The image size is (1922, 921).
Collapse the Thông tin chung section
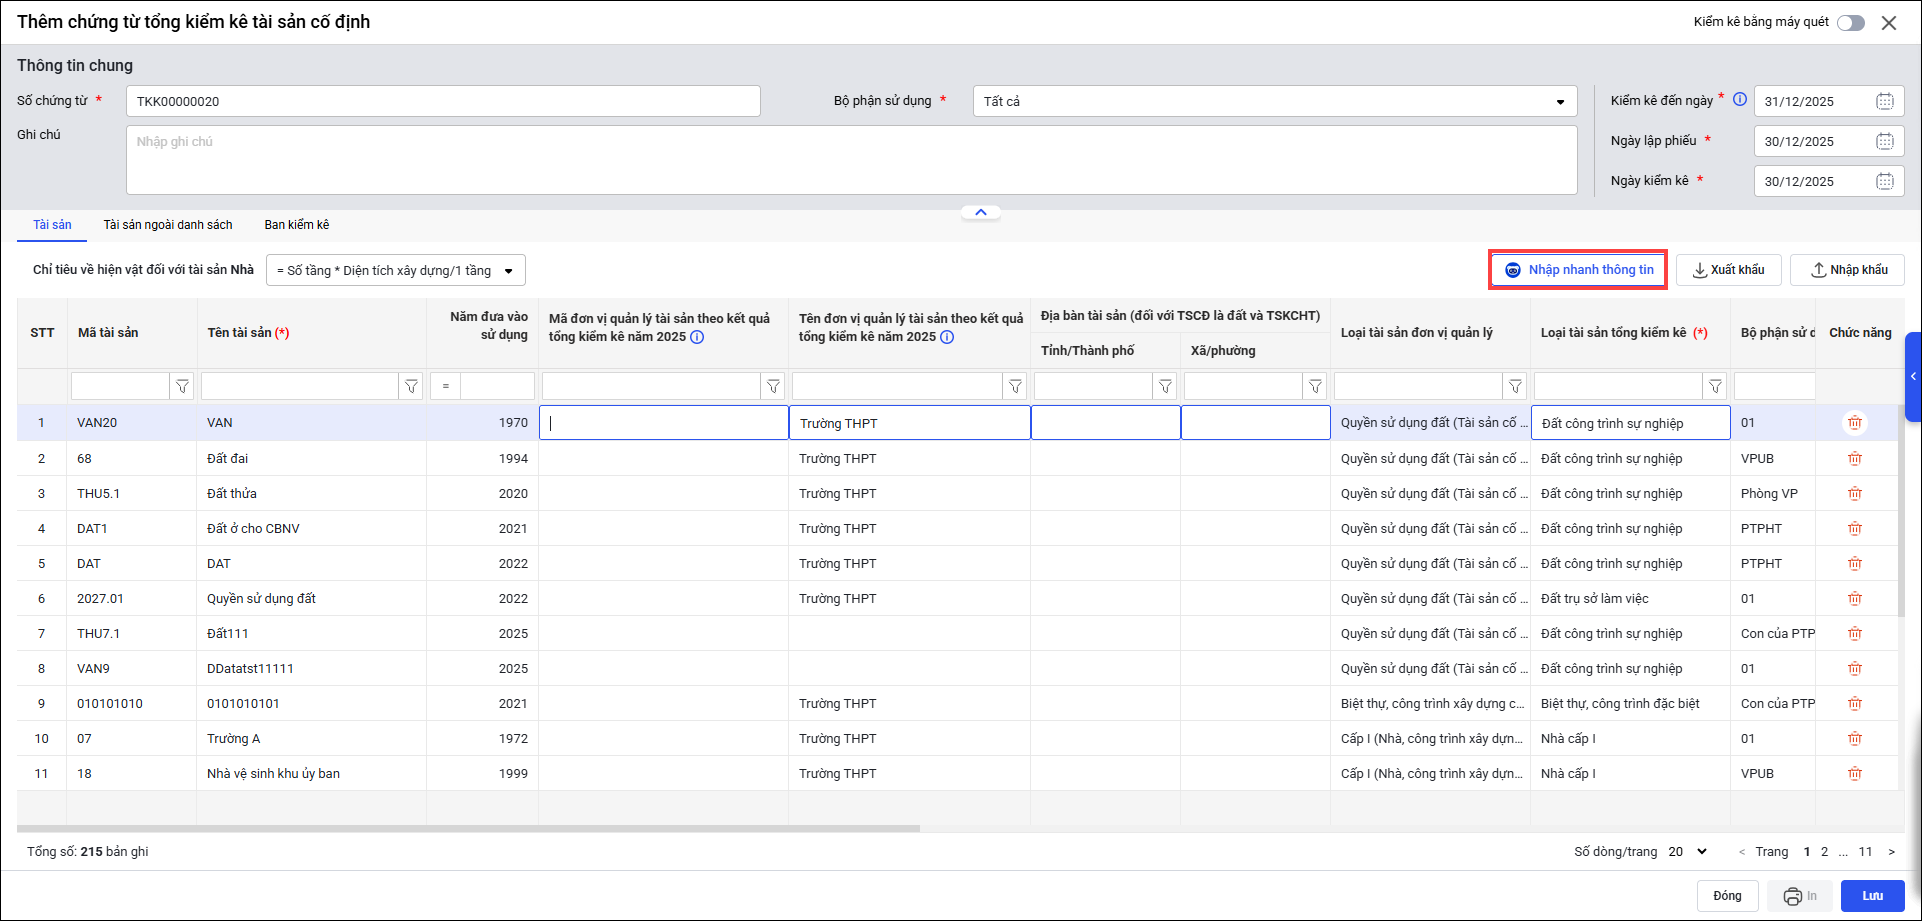pos(980,212)
